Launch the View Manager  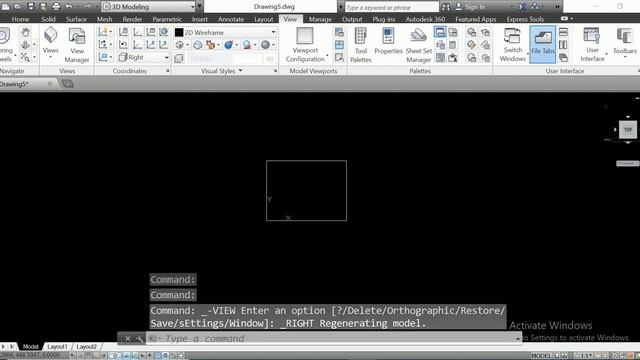(x=77, y=45)
